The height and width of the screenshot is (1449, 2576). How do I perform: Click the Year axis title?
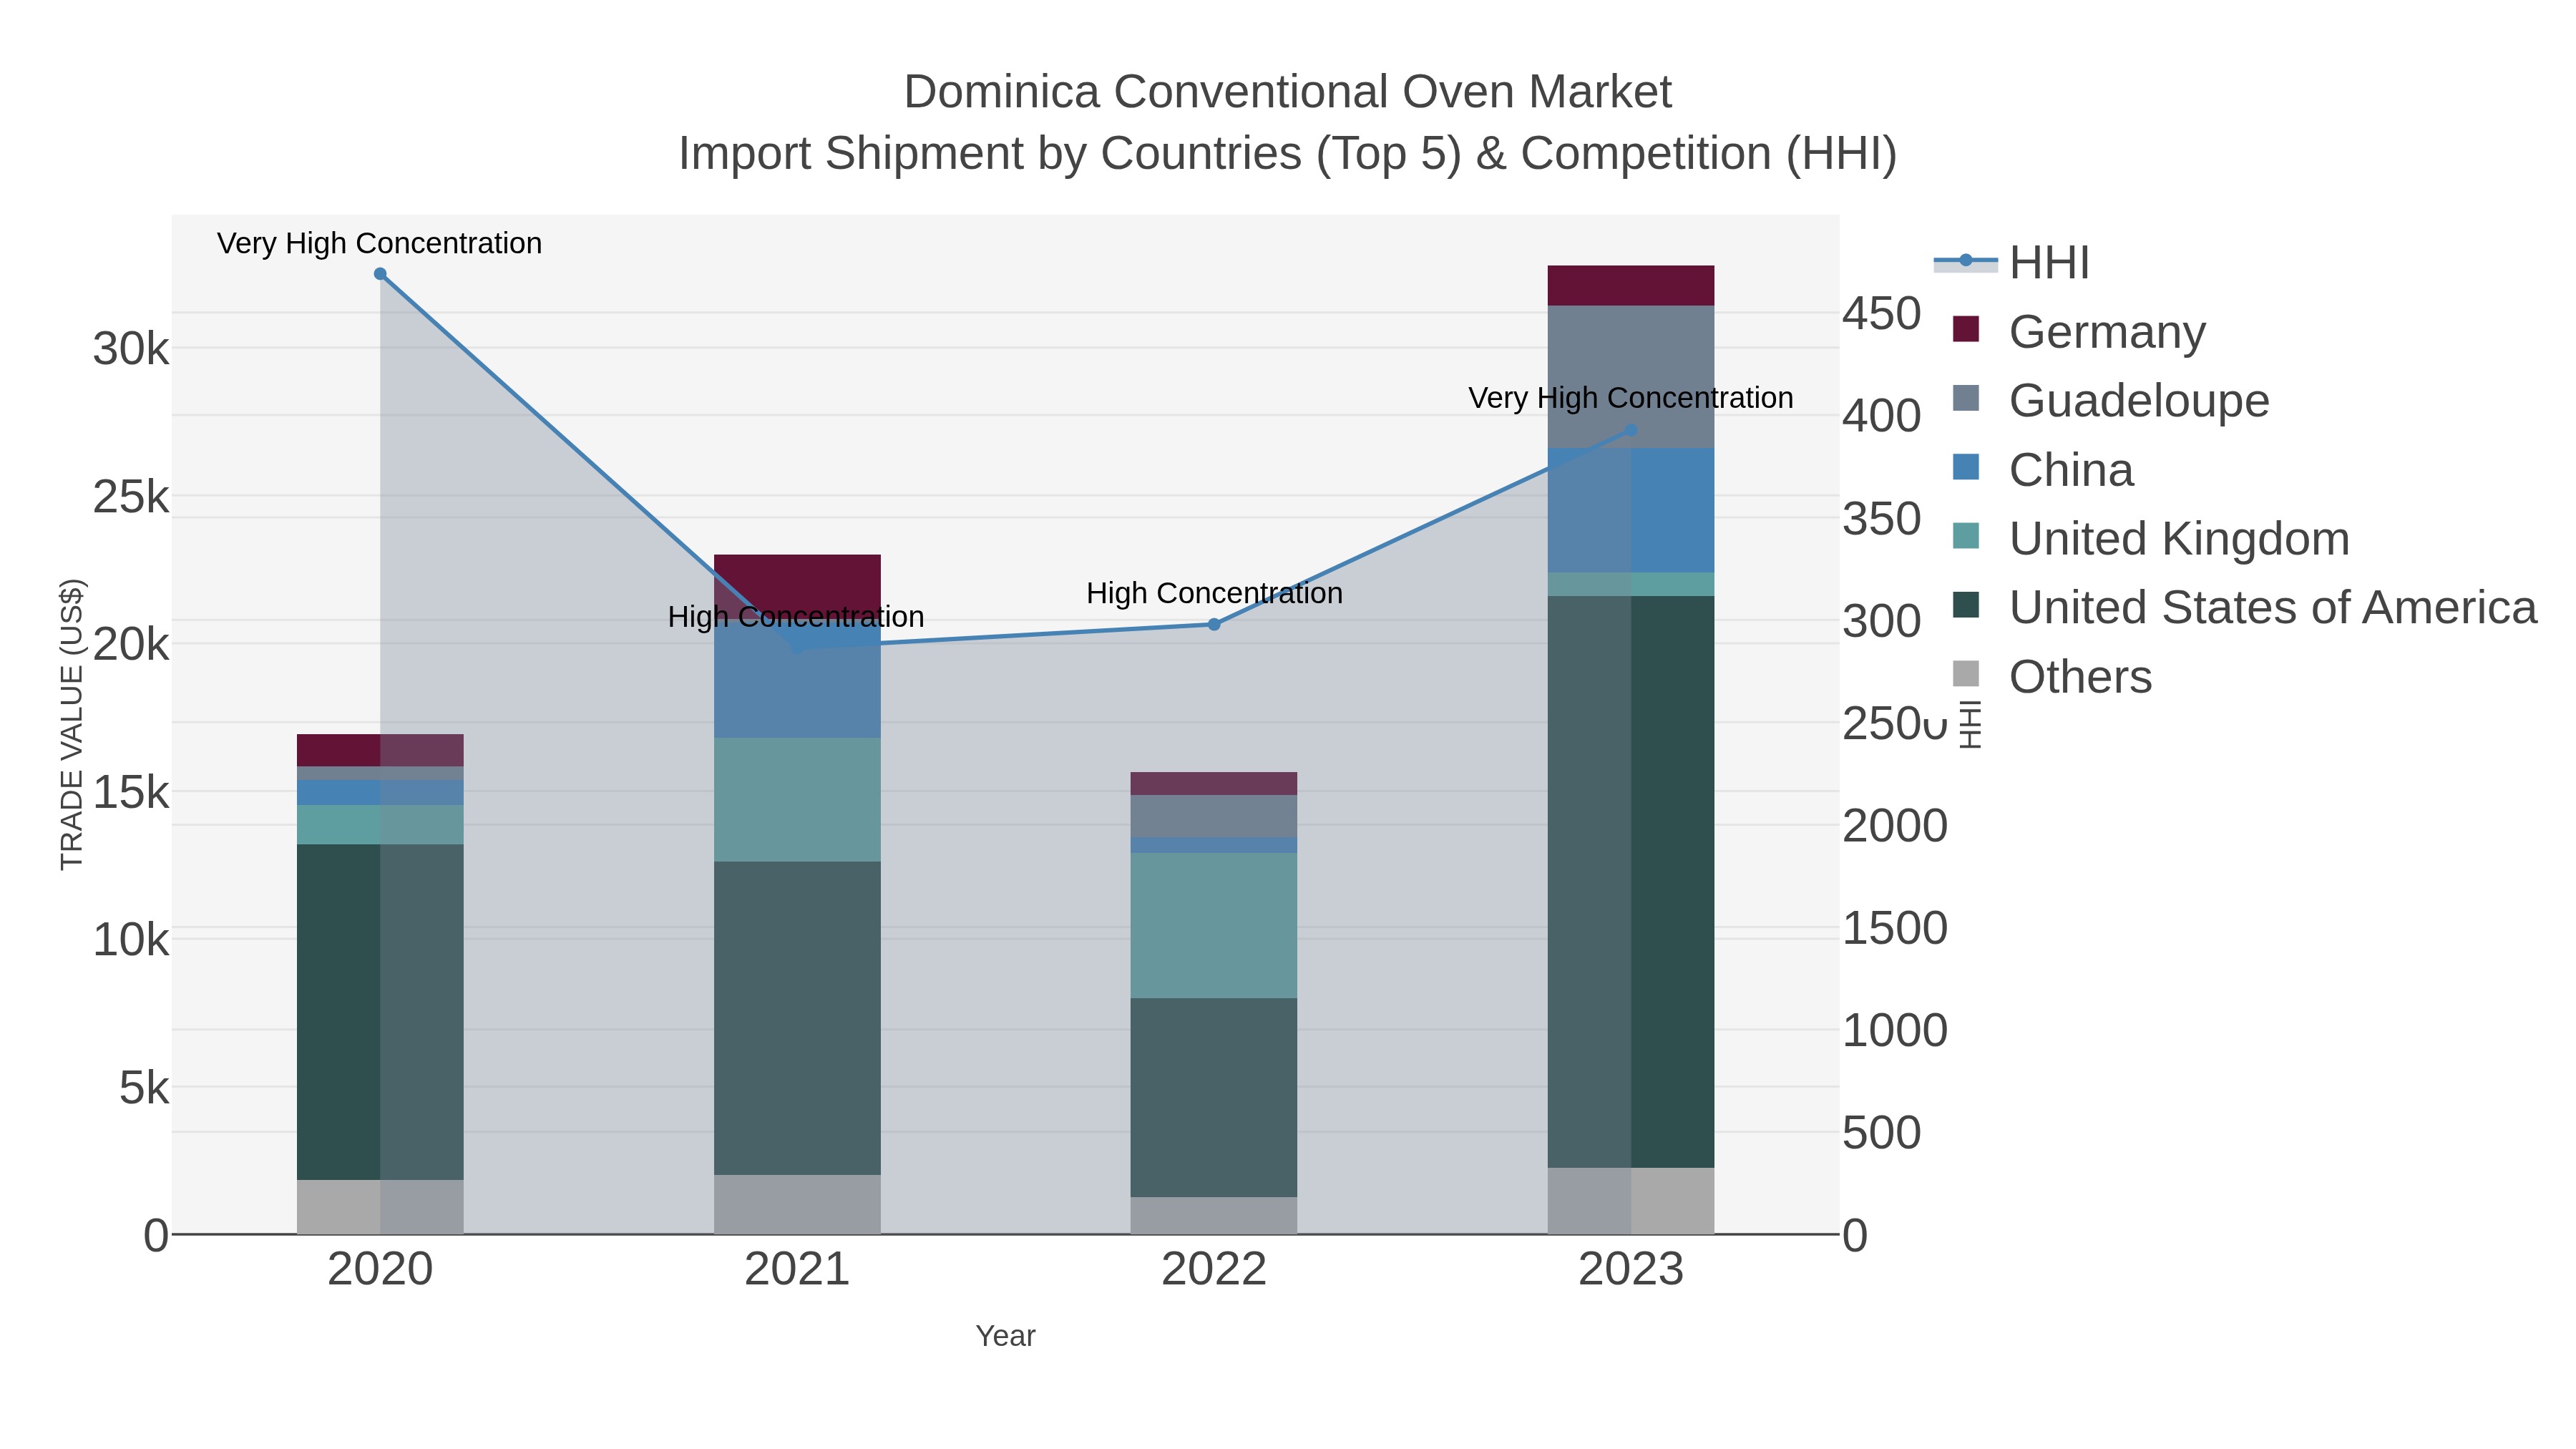pos(1006,1336)
